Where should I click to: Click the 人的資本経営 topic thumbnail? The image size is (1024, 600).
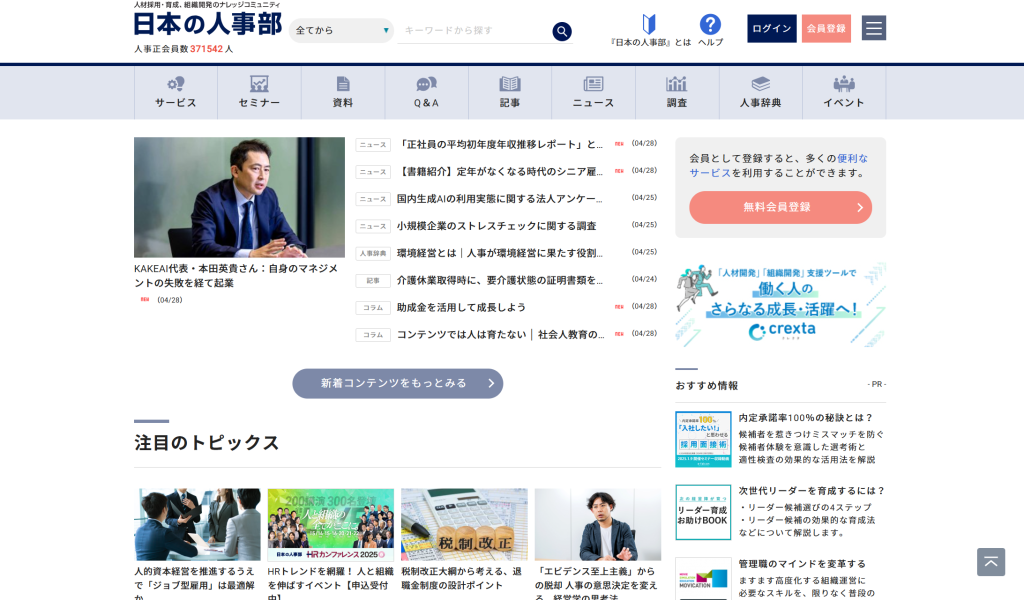pyautogui.click(x=197, y=525)
